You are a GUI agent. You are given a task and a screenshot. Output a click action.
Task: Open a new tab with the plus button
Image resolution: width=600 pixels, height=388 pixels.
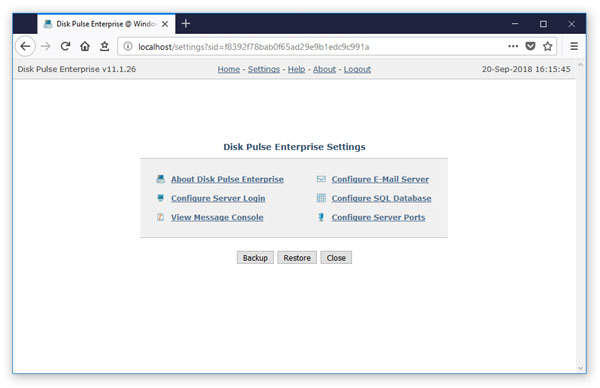point(186,24)
